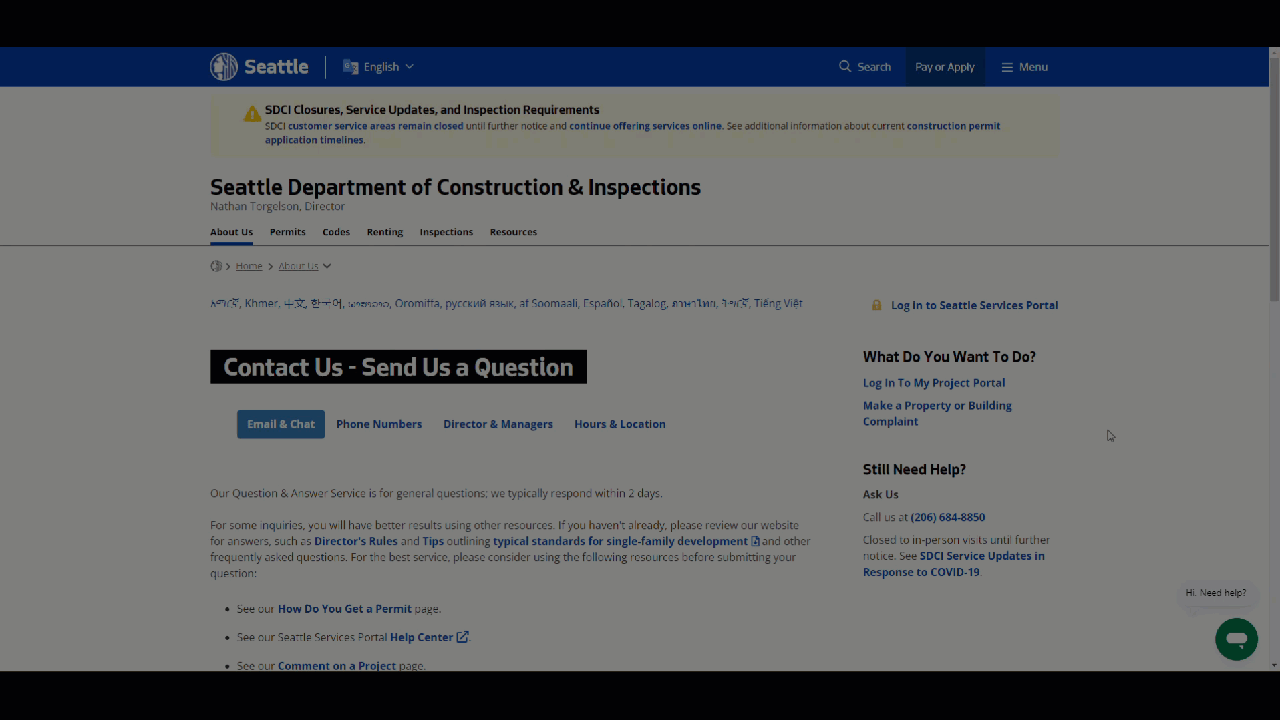Select the Phone Numbers tab

[379, 424]
